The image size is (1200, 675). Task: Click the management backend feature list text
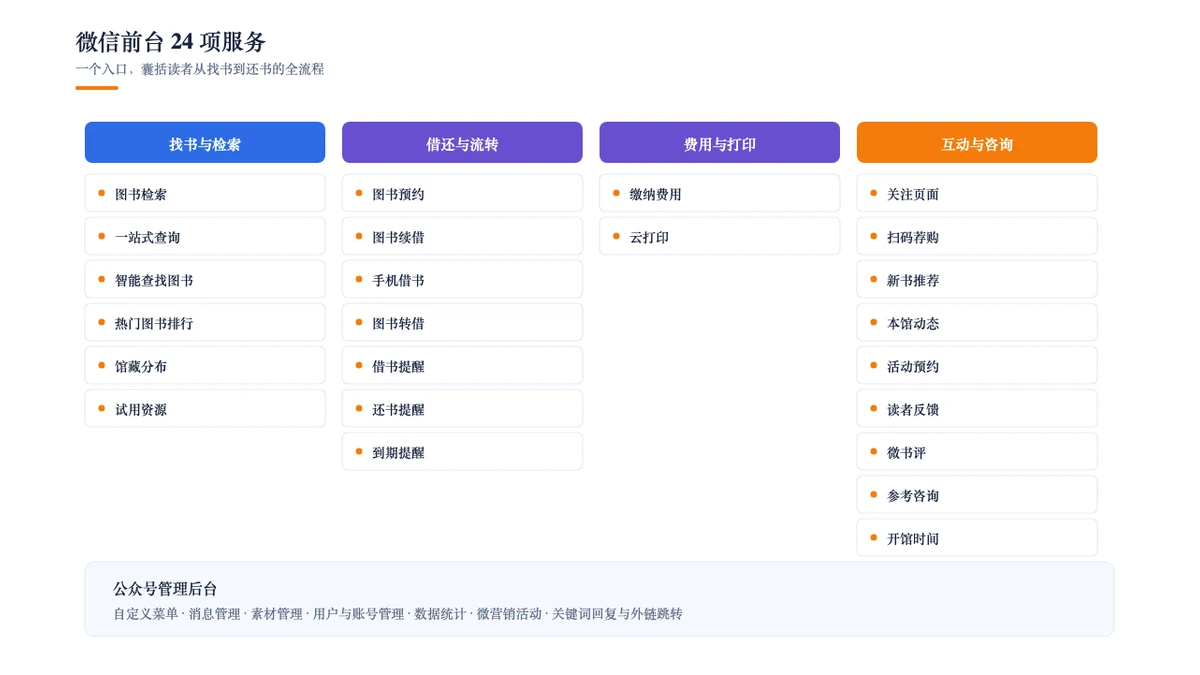[x=398, y=614]
